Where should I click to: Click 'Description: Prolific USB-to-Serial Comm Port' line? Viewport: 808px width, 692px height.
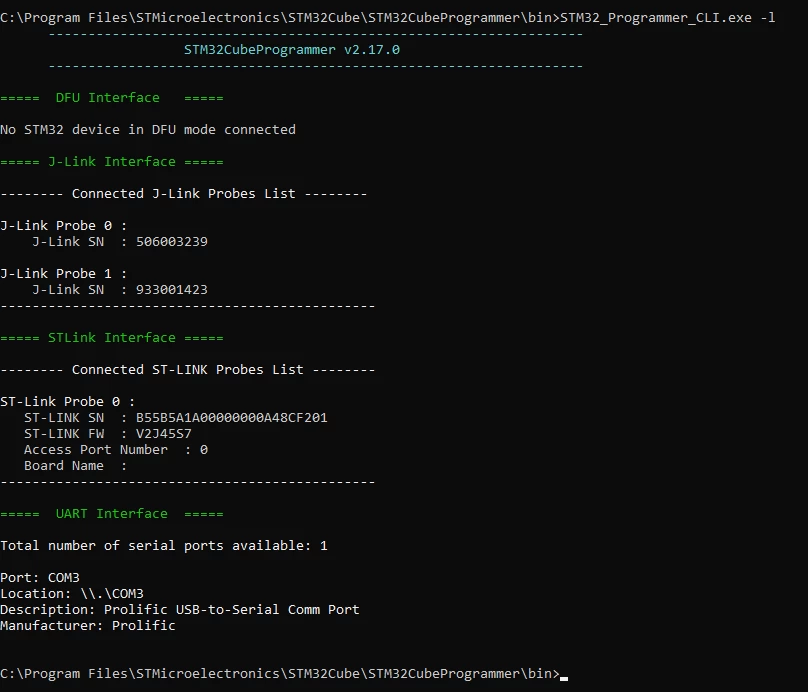tap(180, 610)
